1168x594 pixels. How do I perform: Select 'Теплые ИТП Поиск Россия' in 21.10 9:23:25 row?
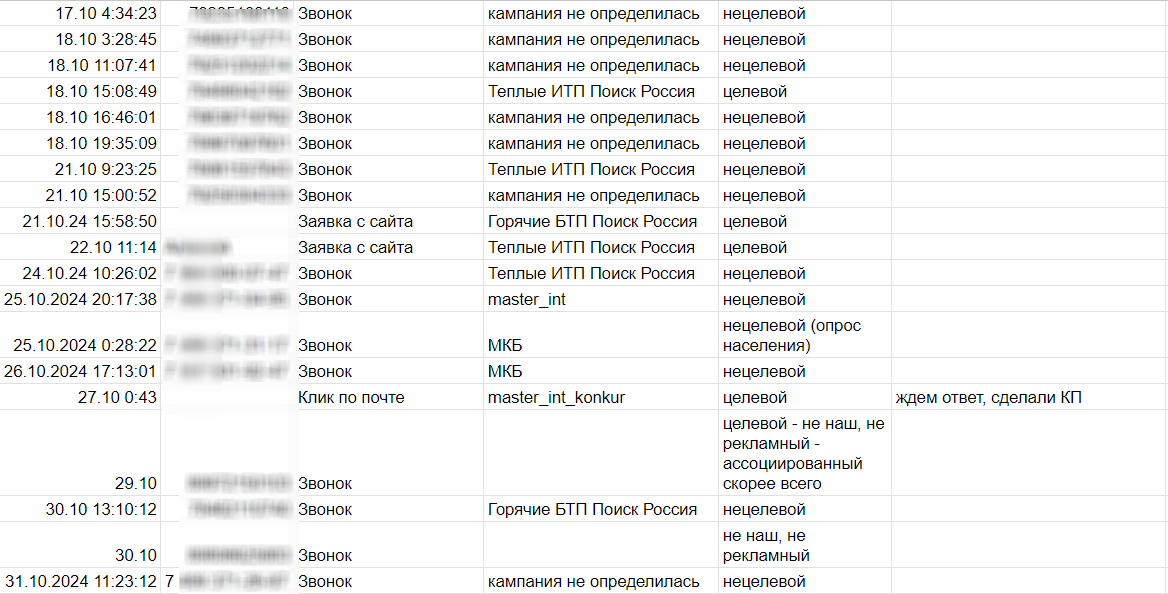click(591, 170)
